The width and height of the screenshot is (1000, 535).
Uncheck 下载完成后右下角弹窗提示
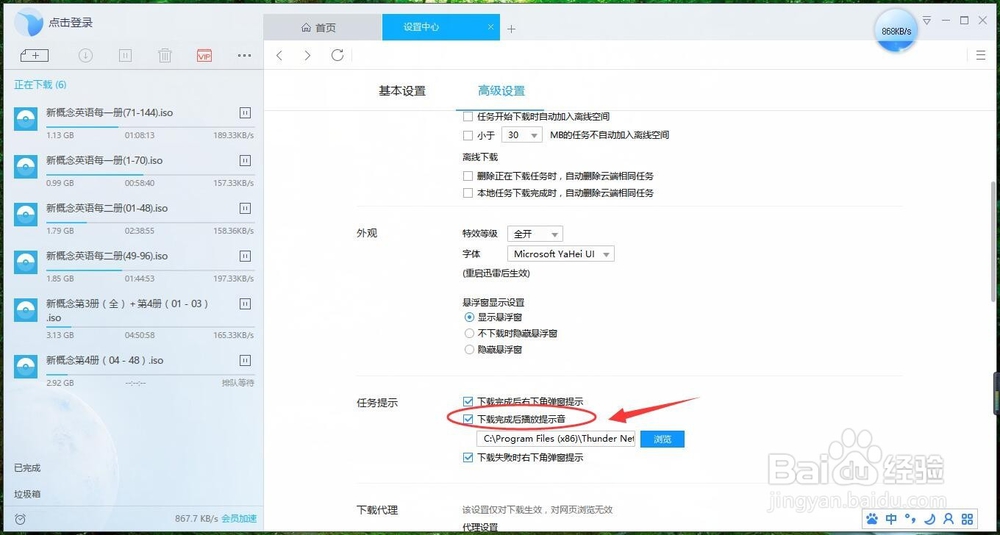click(468, 402)
